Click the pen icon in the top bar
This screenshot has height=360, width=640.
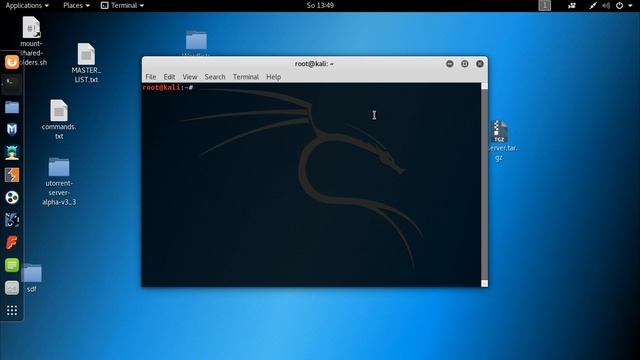tap(593, 5)
